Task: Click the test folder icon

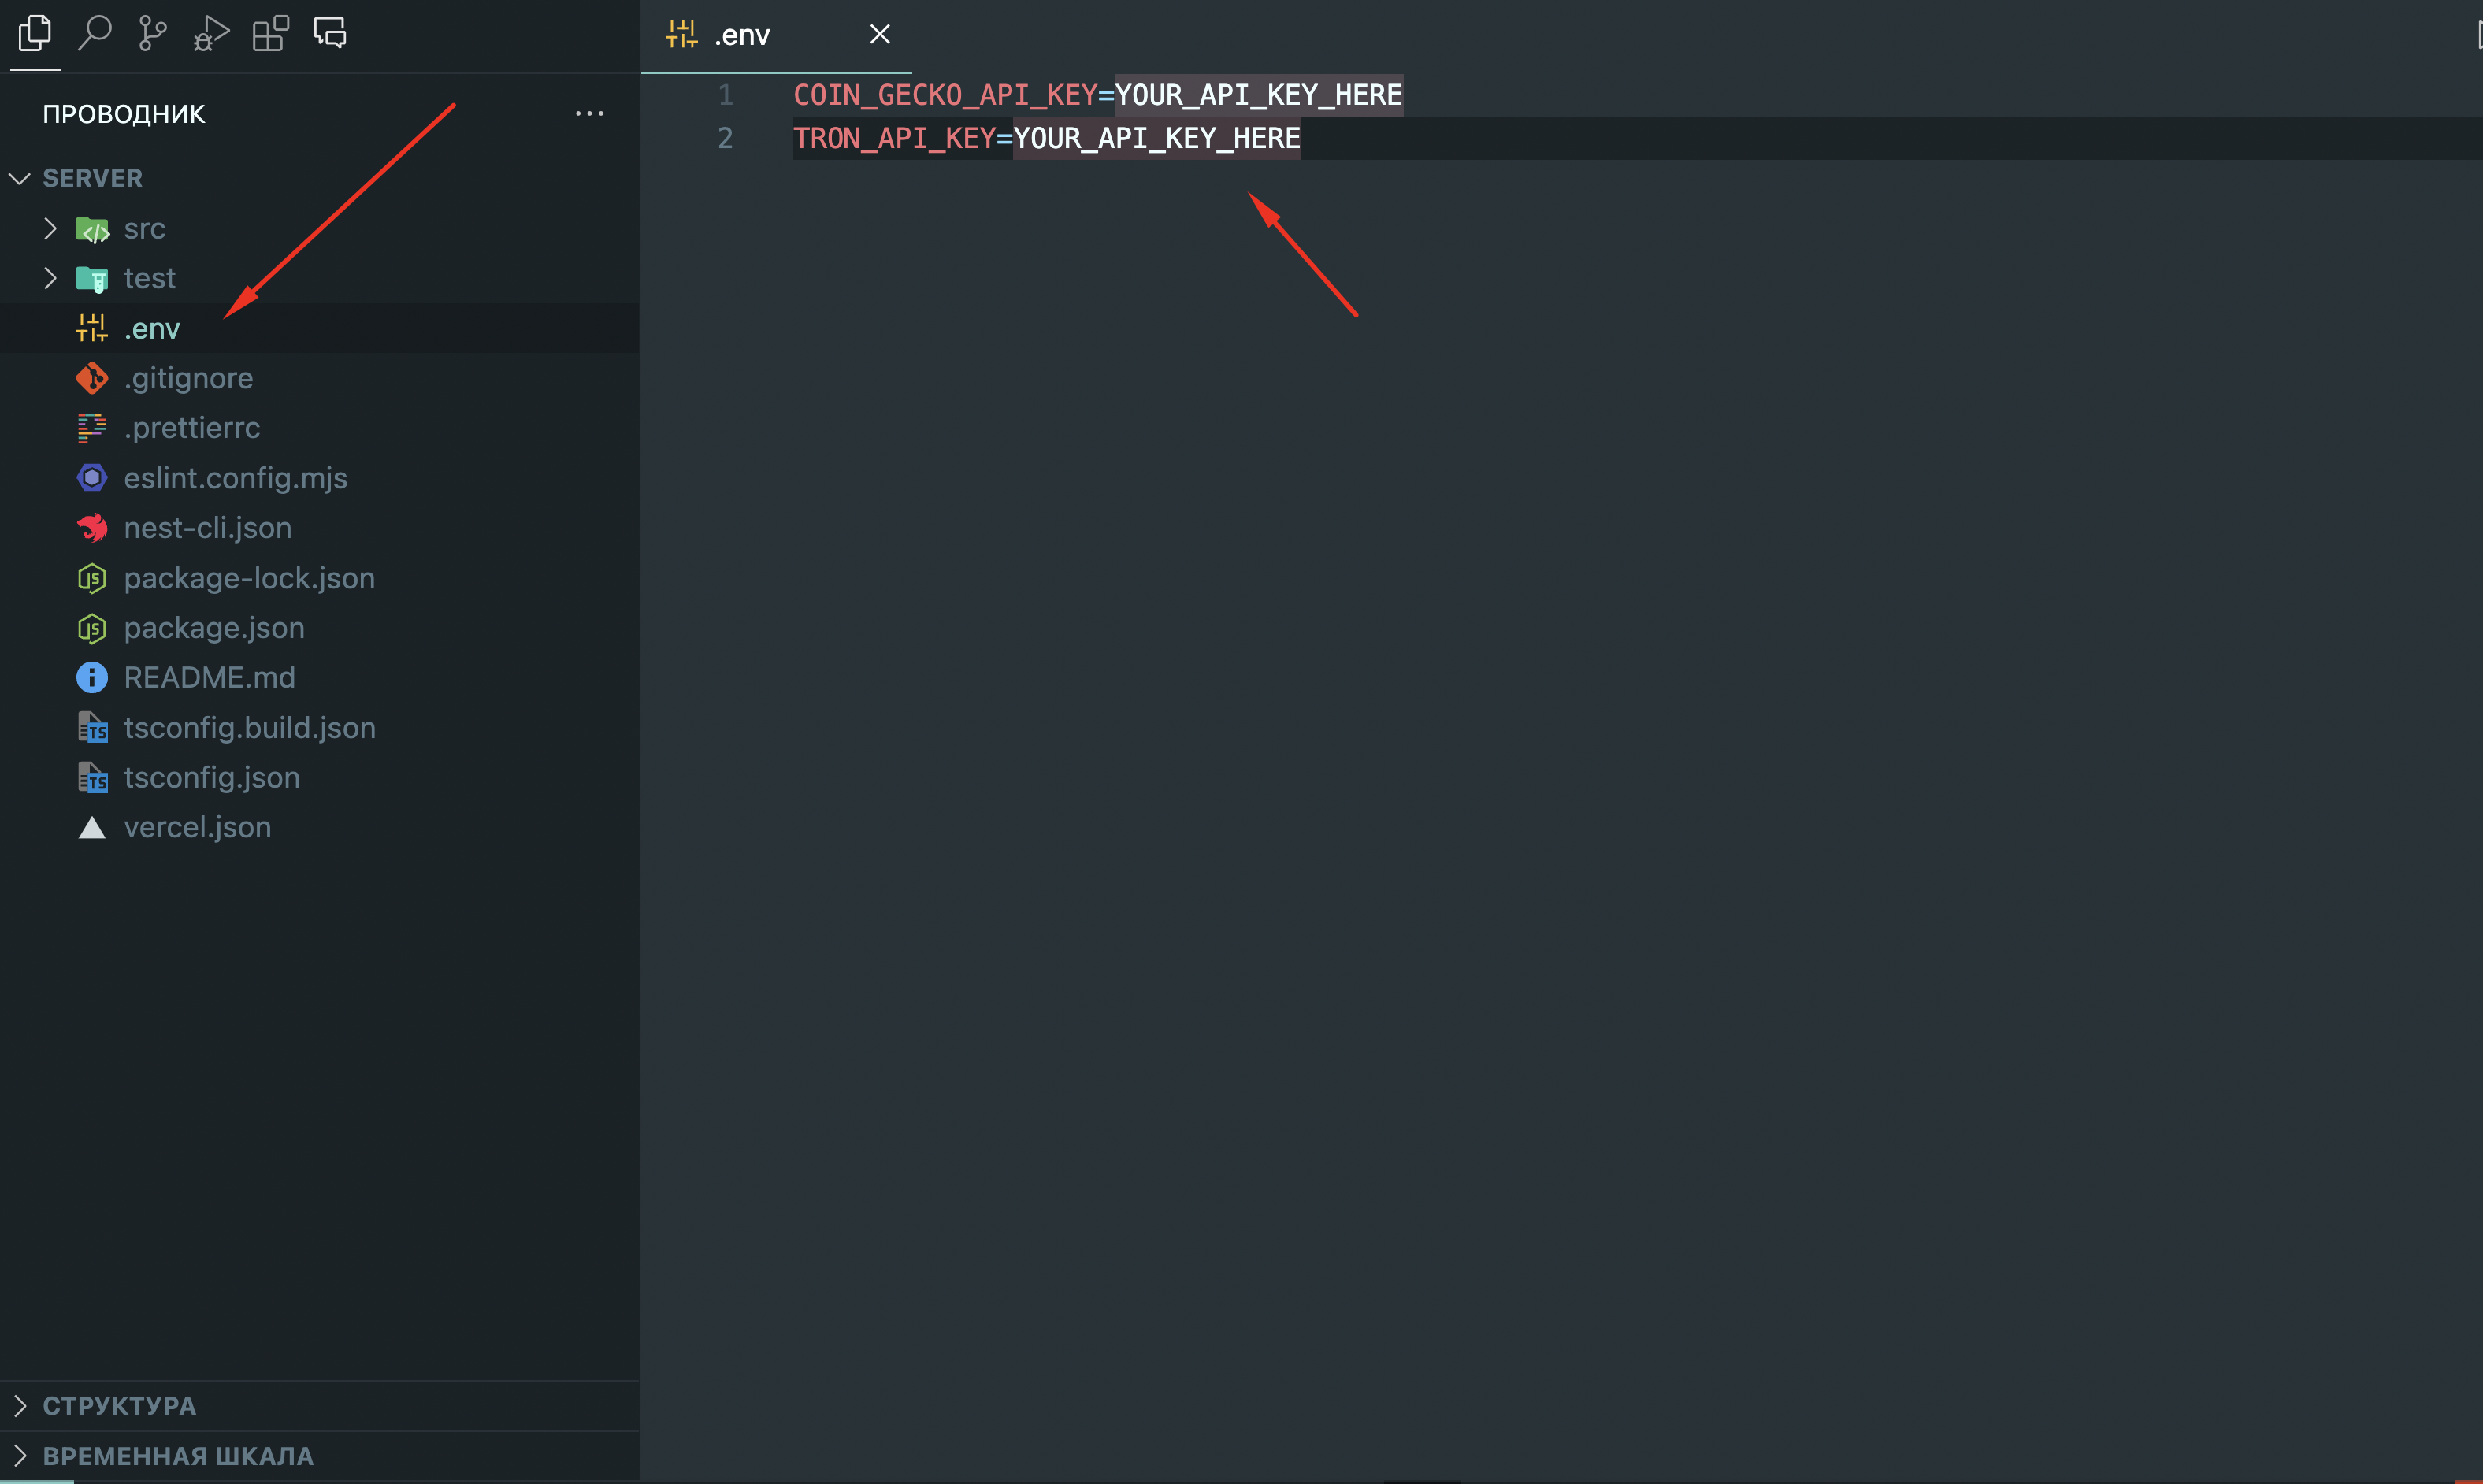Action: pos(92,279)
